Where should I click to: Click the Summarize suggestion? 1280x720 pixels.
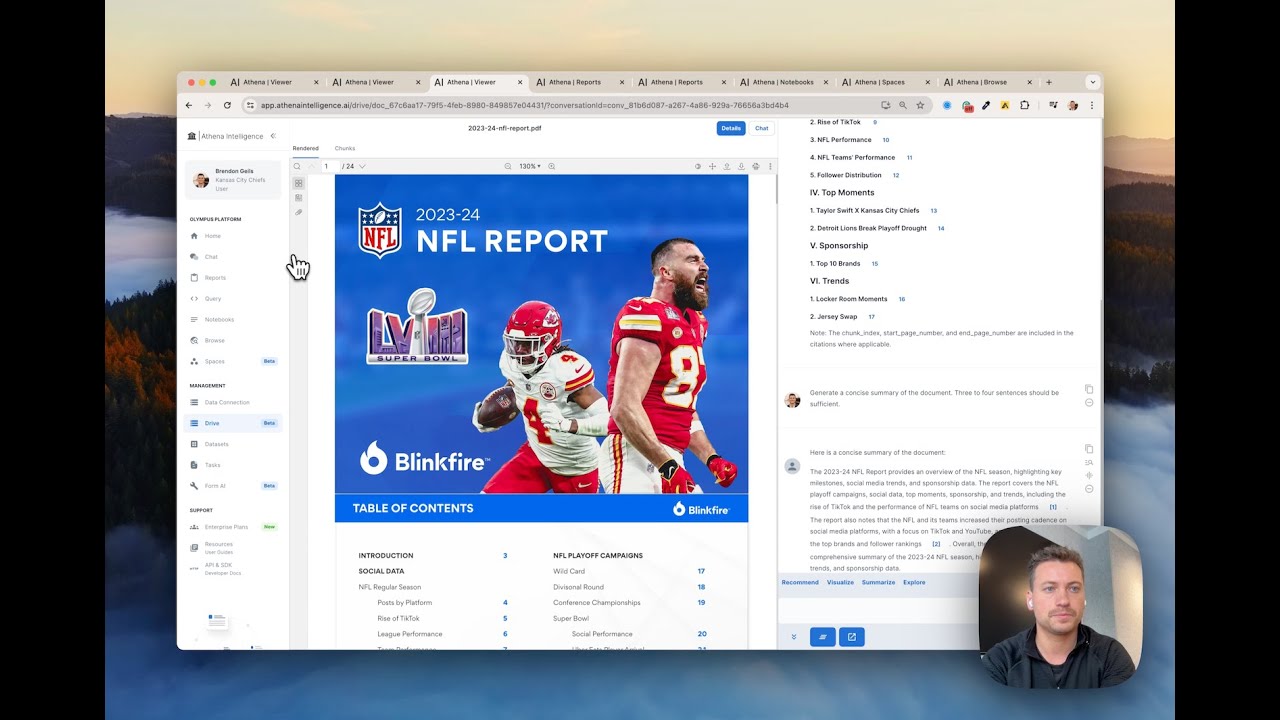878,582
